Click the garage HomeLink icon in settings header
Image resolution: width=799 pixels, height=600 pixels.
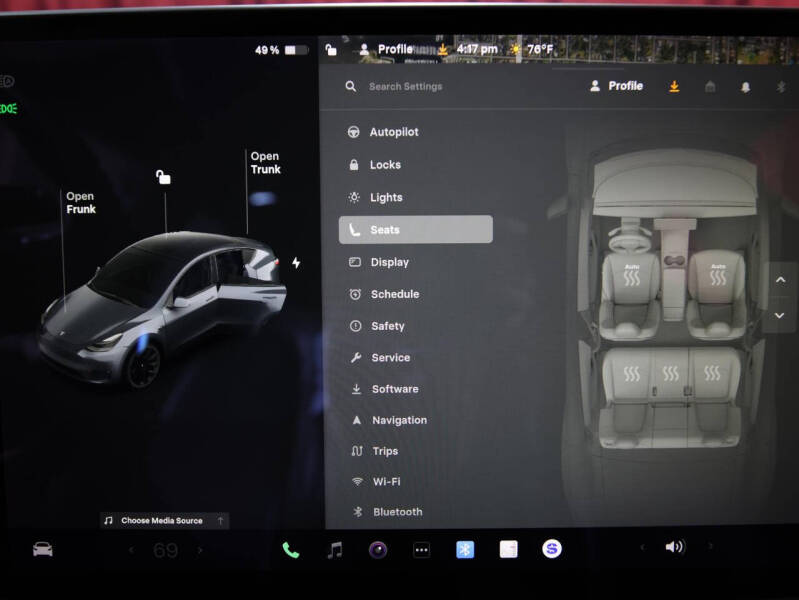pyautogui.click(x=710, y=87)
